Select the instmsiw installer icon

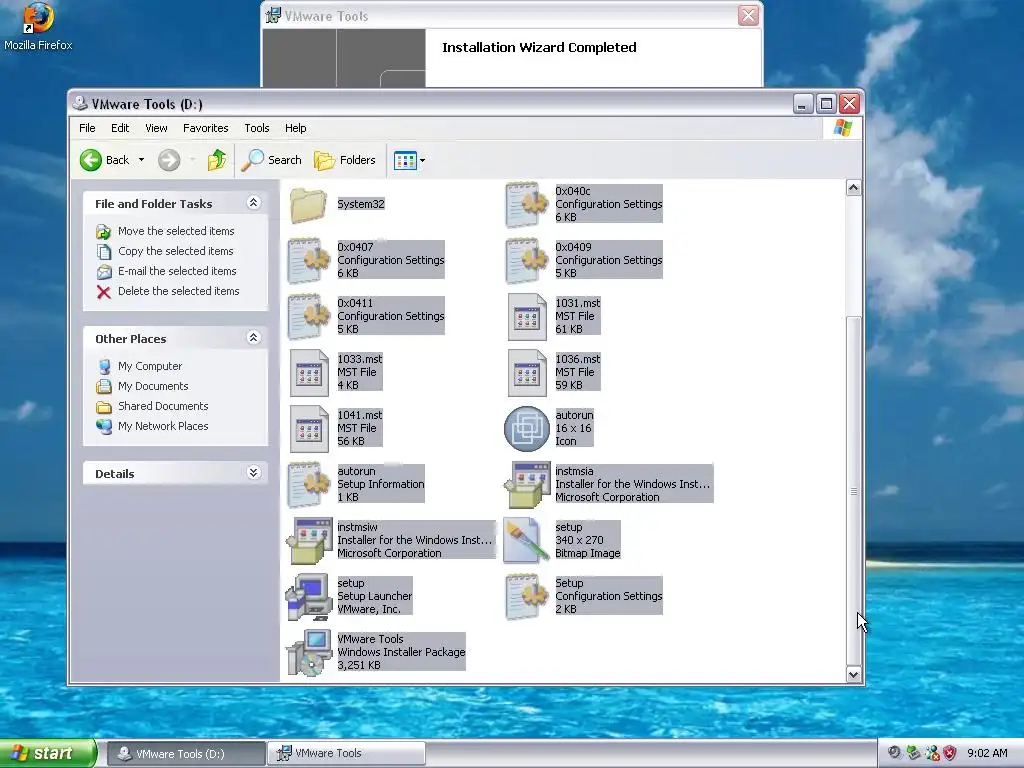point(309,541)
